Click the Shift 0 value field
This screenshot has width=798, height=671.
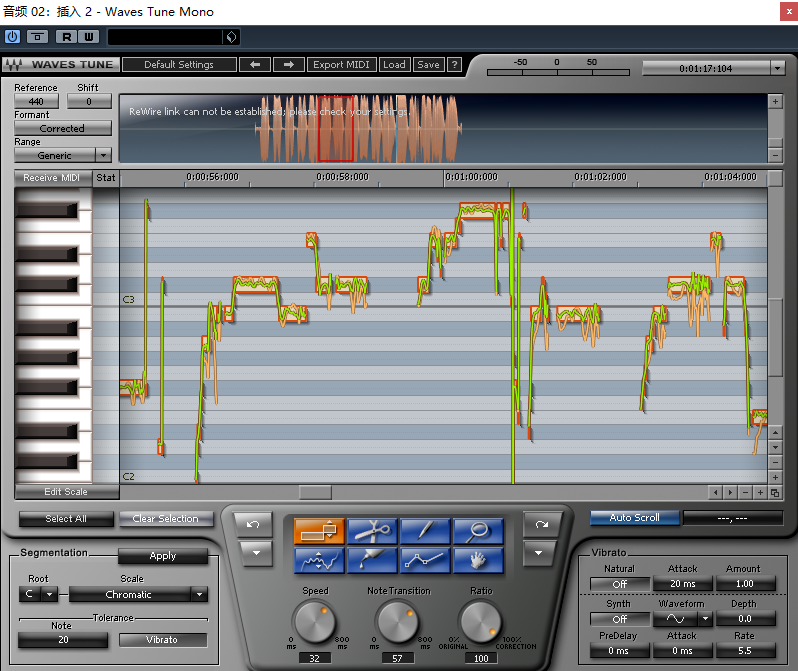tap(89, 101)
